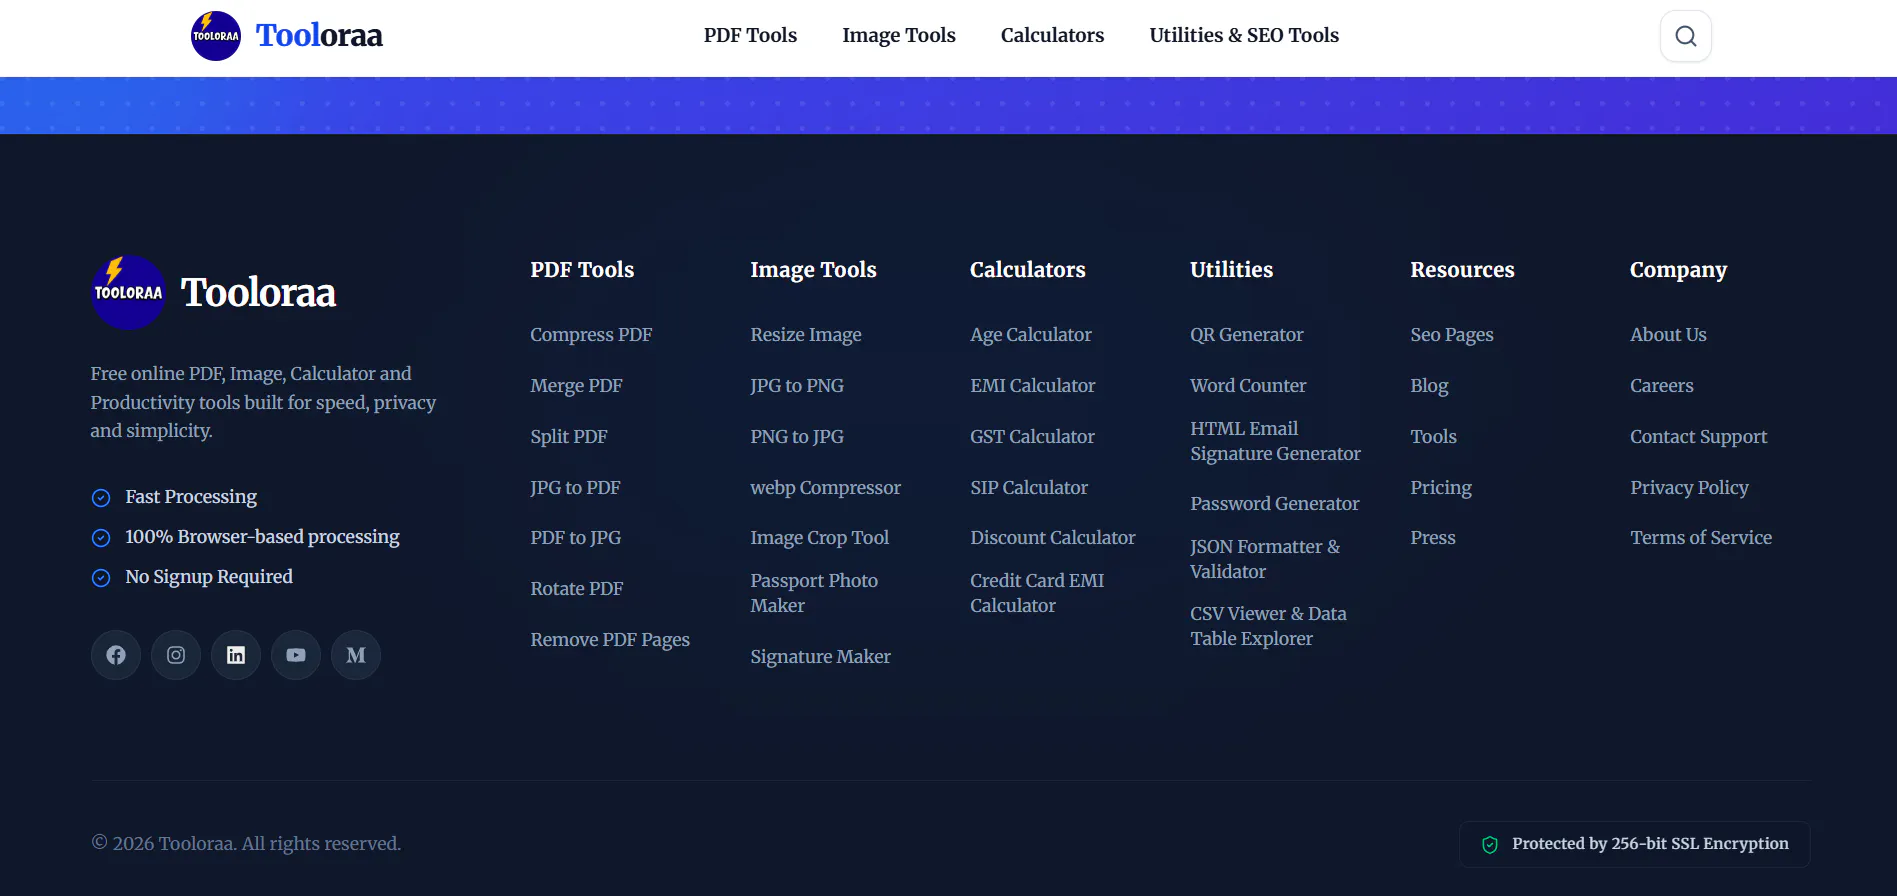Open the webp Compressor

click(x=825, y=488)
